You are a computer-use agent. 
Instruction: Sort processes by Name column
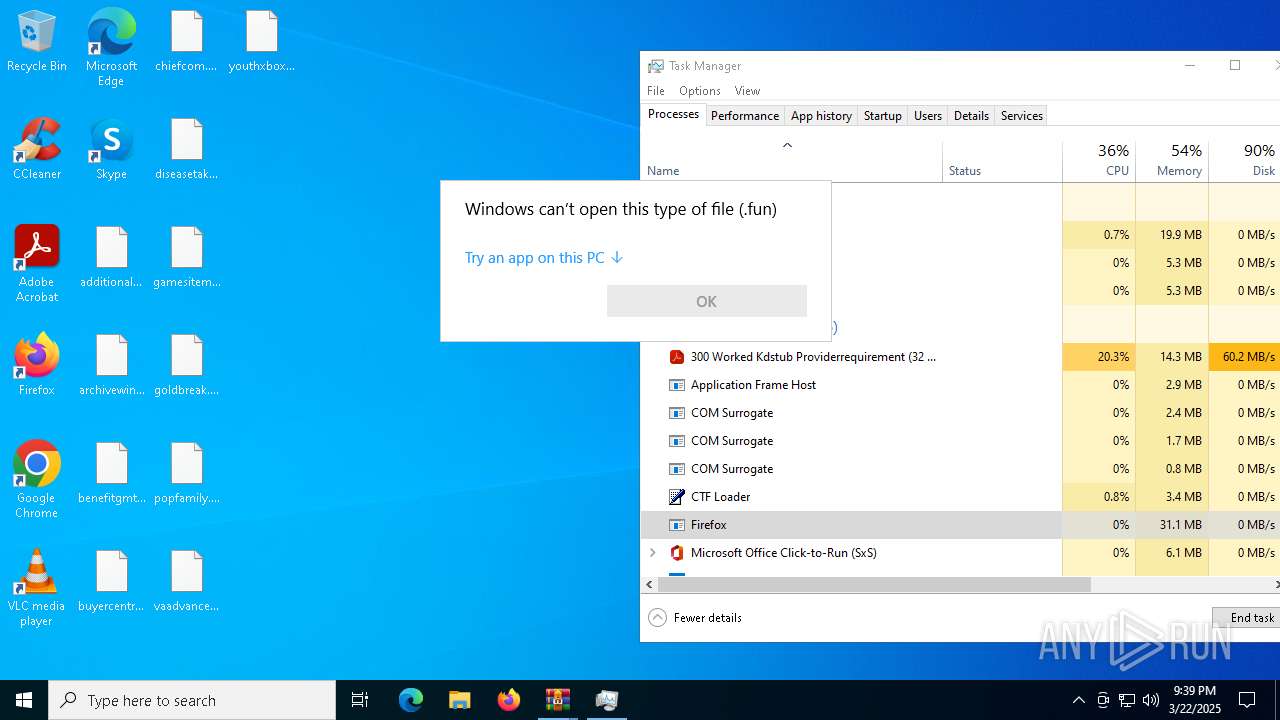791,161
